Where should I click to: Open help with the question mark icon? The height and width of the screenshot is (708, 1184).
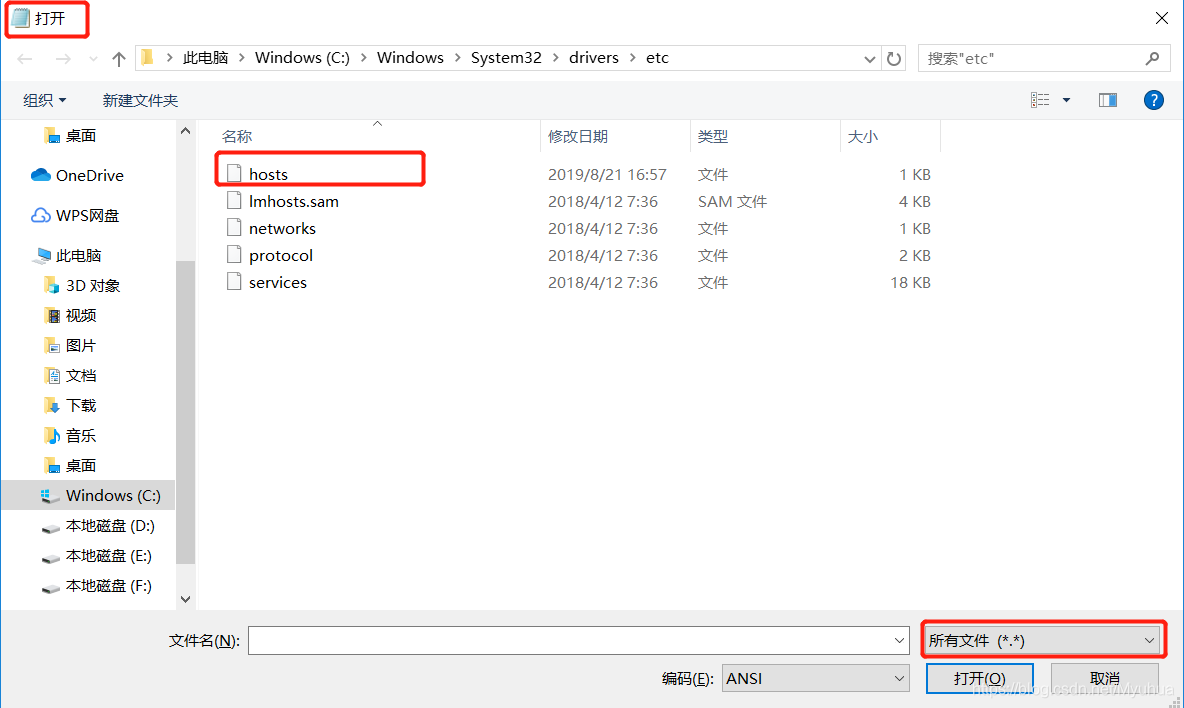point(1153,100)
